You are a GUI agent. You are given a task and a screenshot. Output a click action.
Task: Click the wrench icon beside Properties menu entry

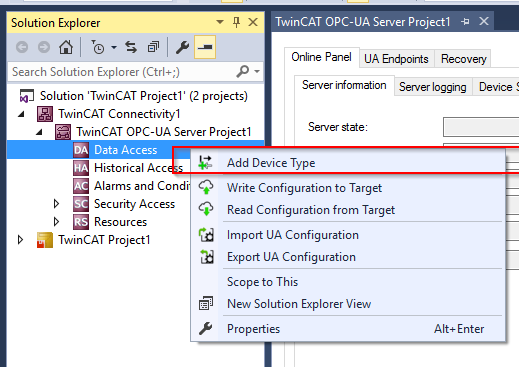[x=206, y=329]
